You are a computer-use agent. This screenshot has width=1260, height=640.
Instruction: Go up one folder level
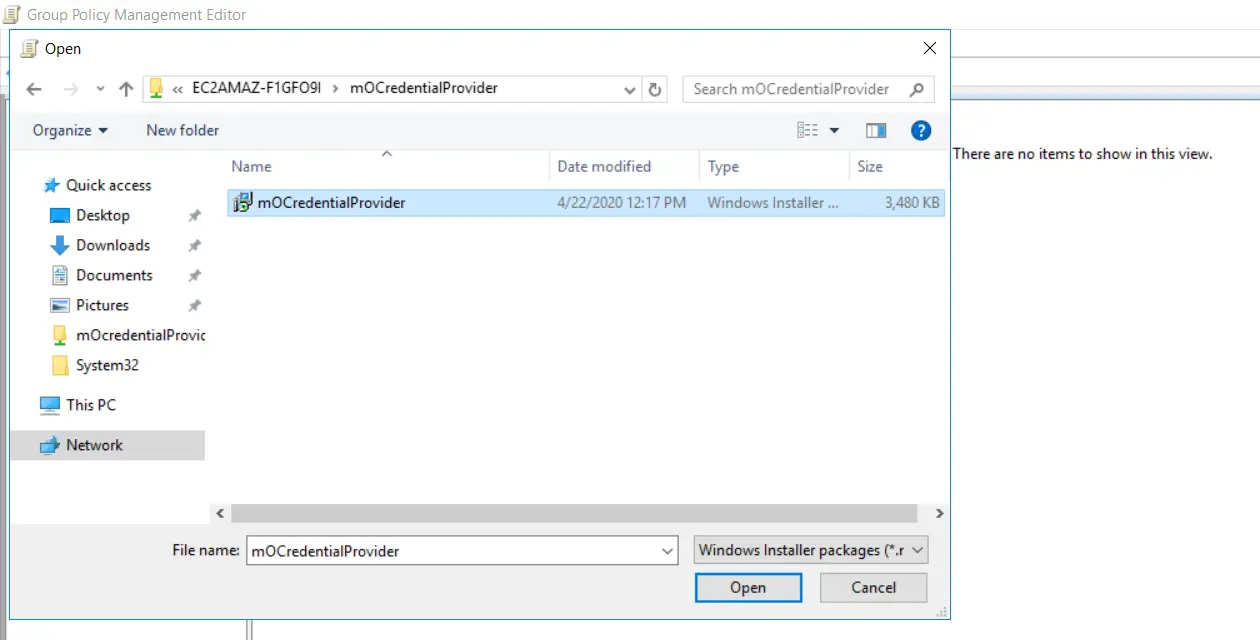(126, 89)
